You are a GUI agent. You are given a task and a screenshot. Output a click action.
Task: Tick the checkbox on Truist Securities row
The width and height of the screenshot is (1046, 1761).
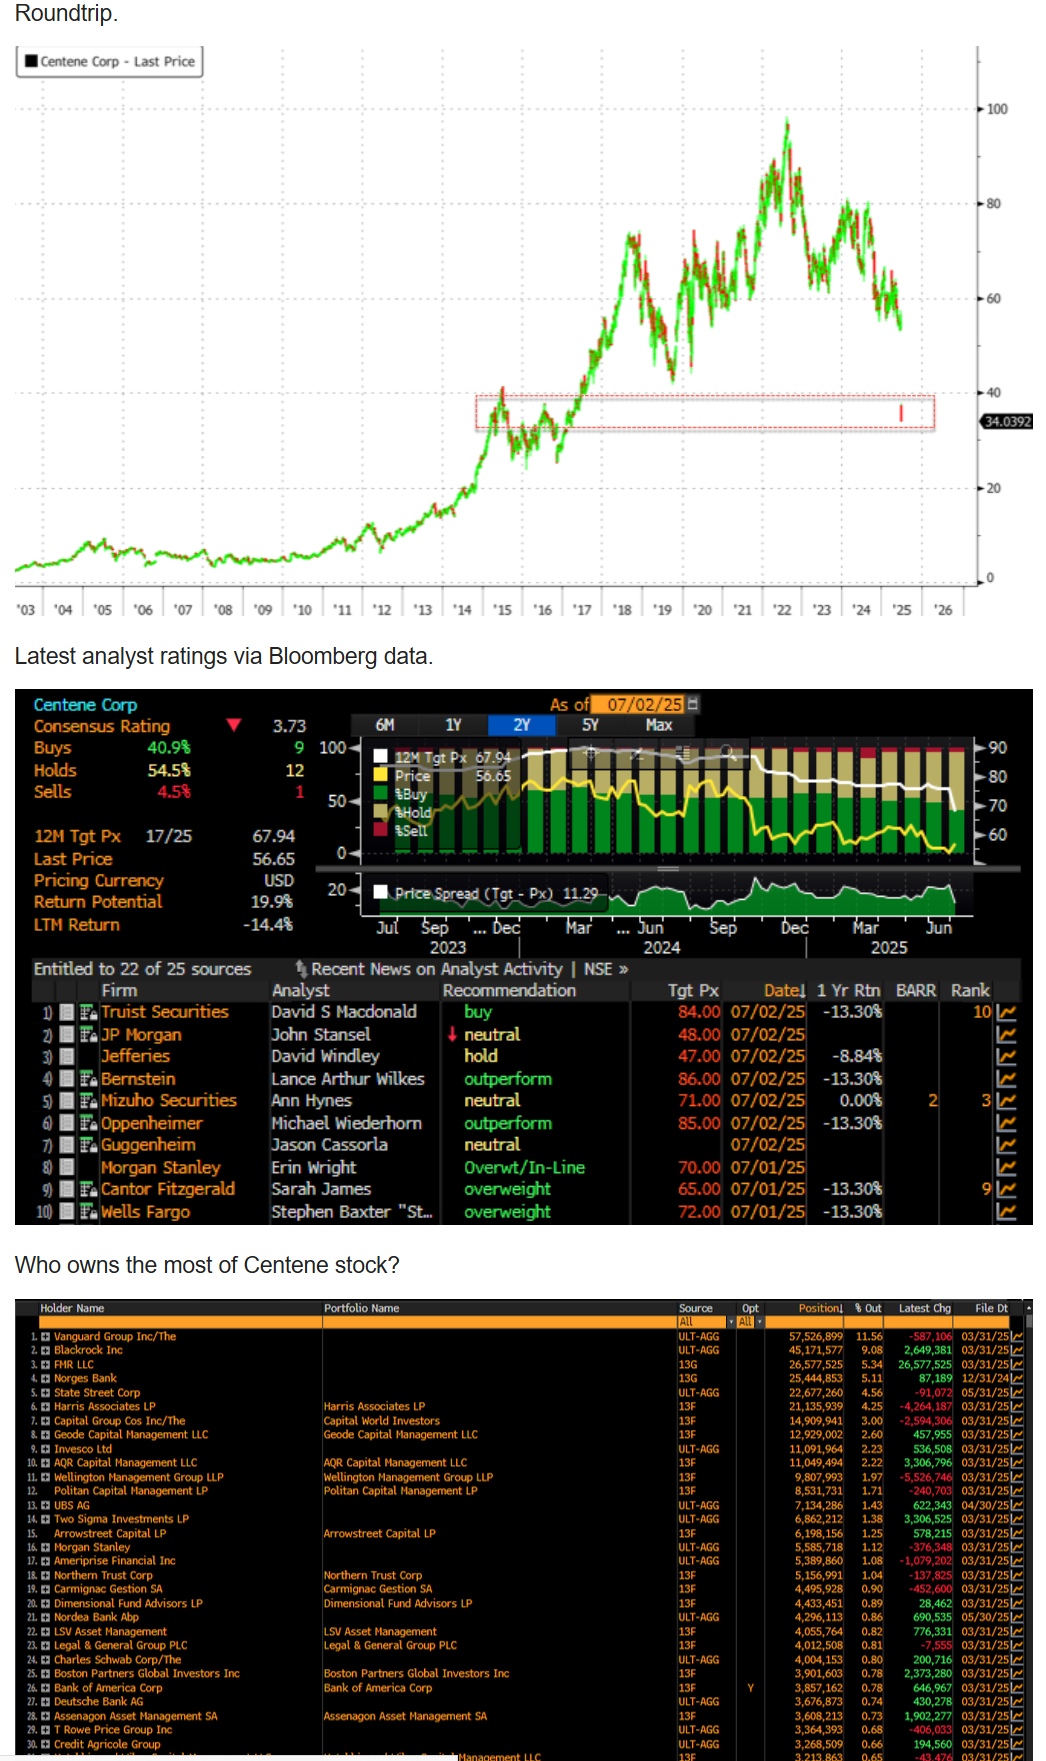tap(67, 1012)
